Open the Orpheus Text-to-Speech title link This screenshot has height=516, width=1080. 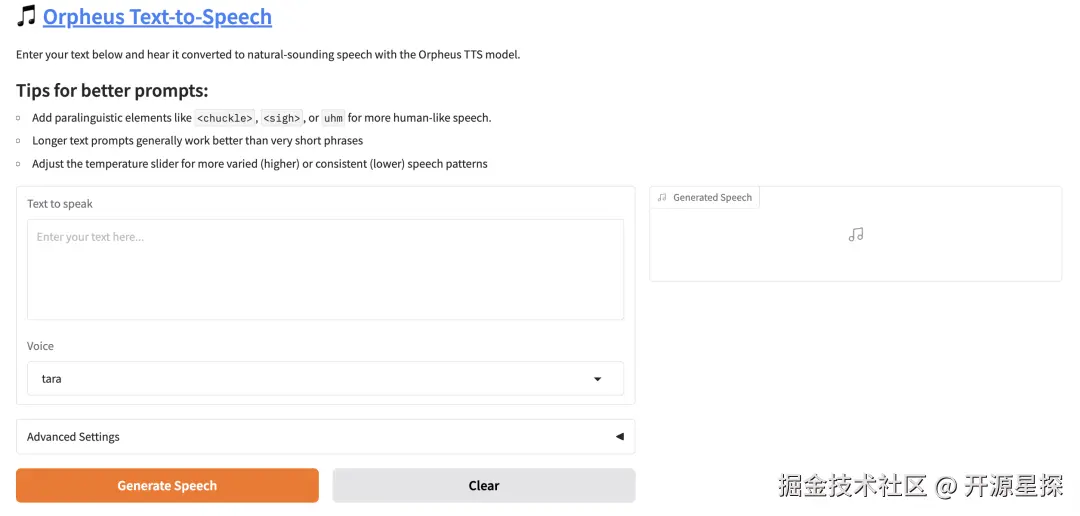click(x=157, y=17)
